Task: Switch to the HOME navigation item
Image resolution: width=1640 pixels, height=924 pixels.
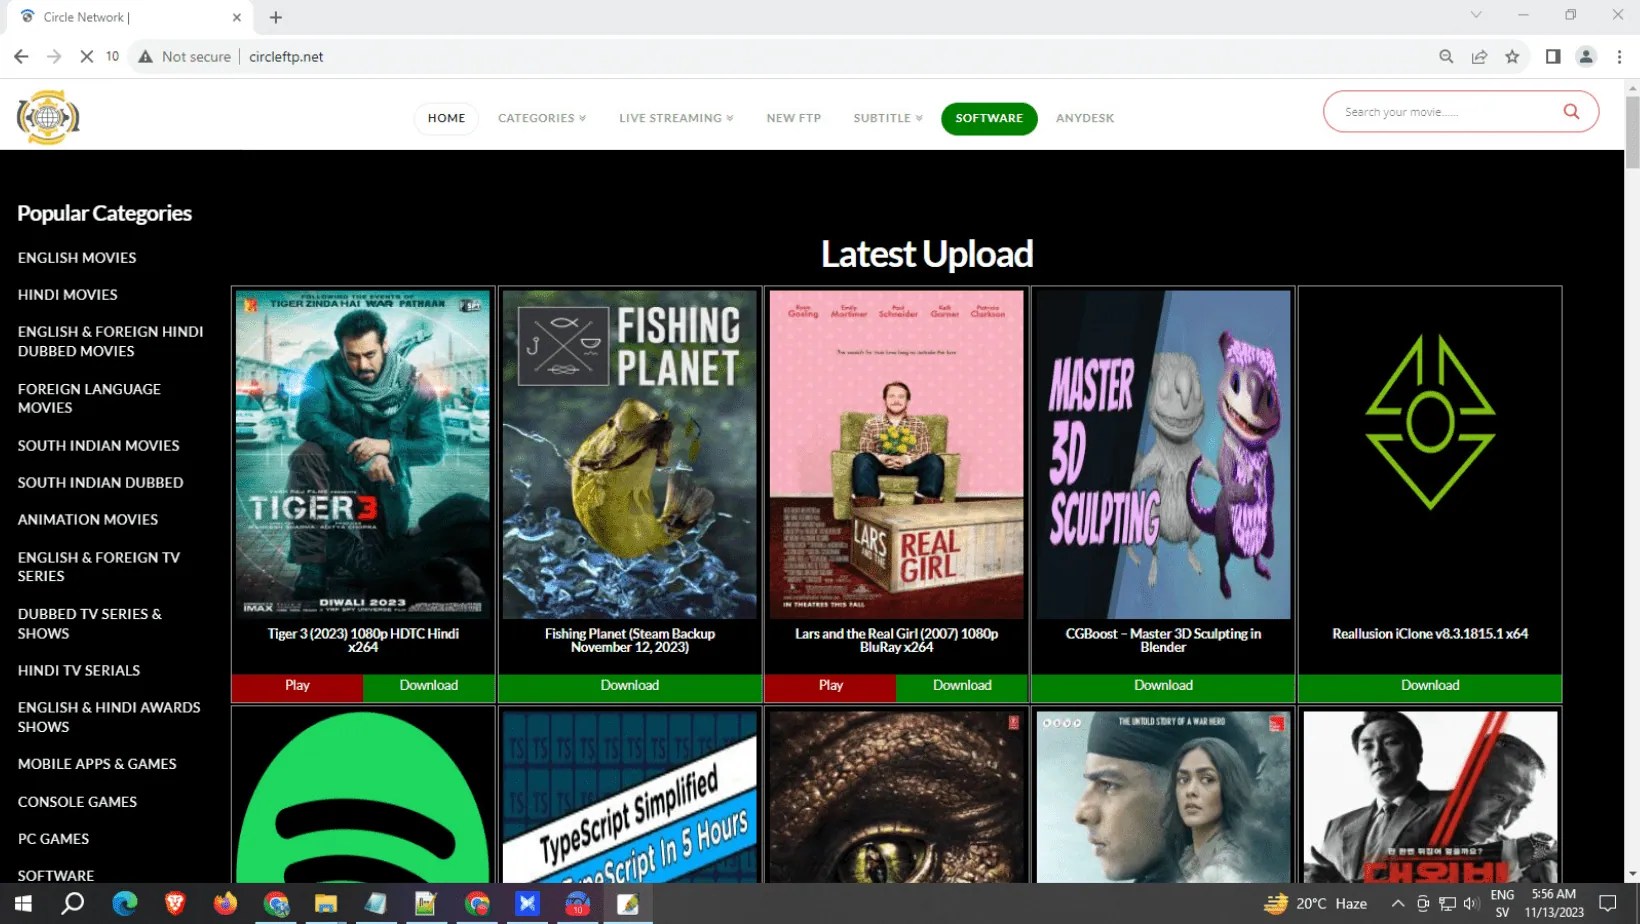Action: tap(446, 117)
